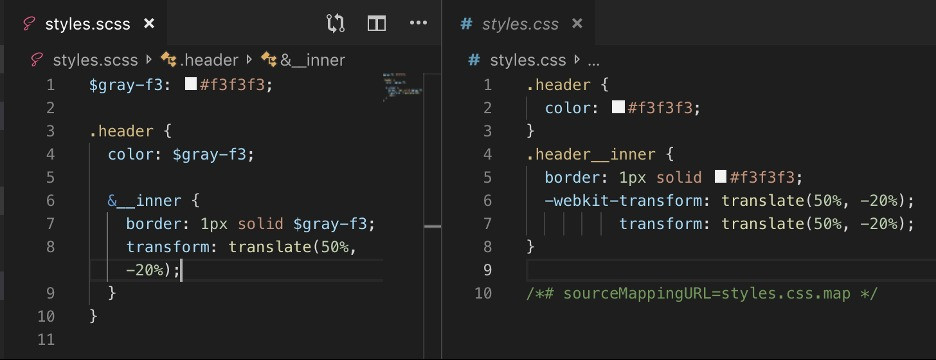Click empty line 9 in styles.css

[731, 270]
